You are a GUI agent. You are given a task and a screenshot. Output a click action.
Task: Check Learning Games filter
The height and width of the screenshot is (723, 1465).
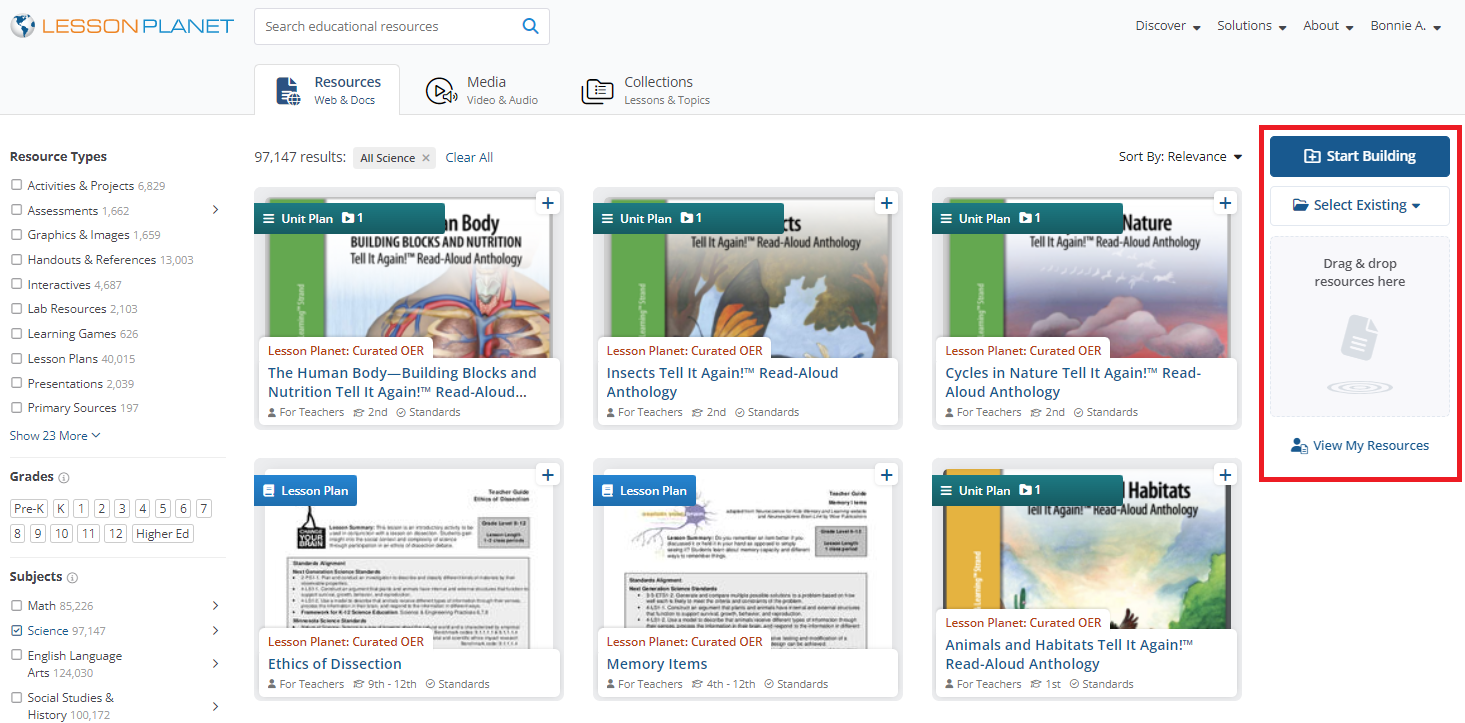pos(16,333)
